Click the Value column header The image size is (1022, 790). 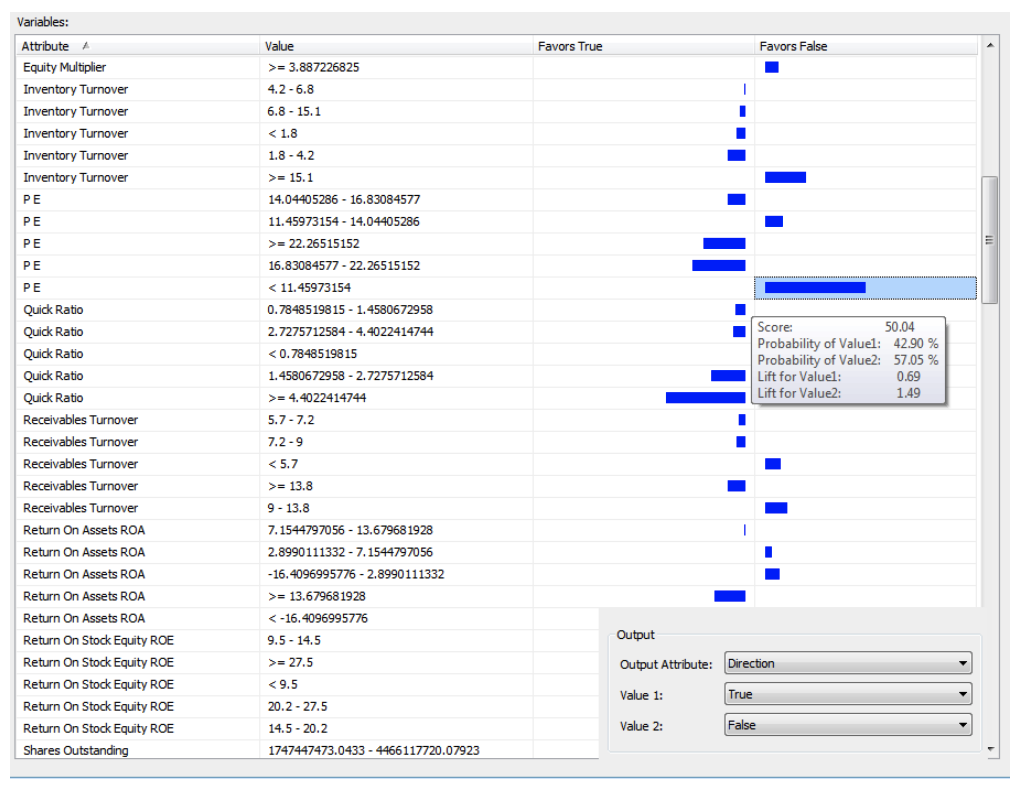click(396, 46)
